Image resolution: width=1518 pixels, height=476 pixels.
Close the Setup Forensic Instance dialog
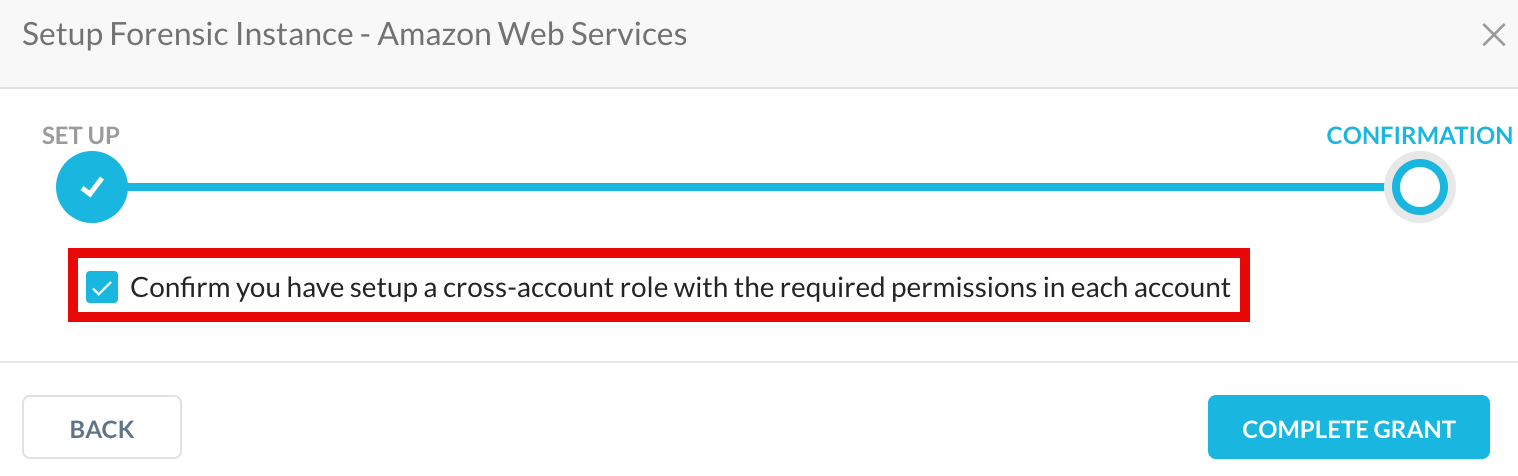click(x=1493, y=36)
